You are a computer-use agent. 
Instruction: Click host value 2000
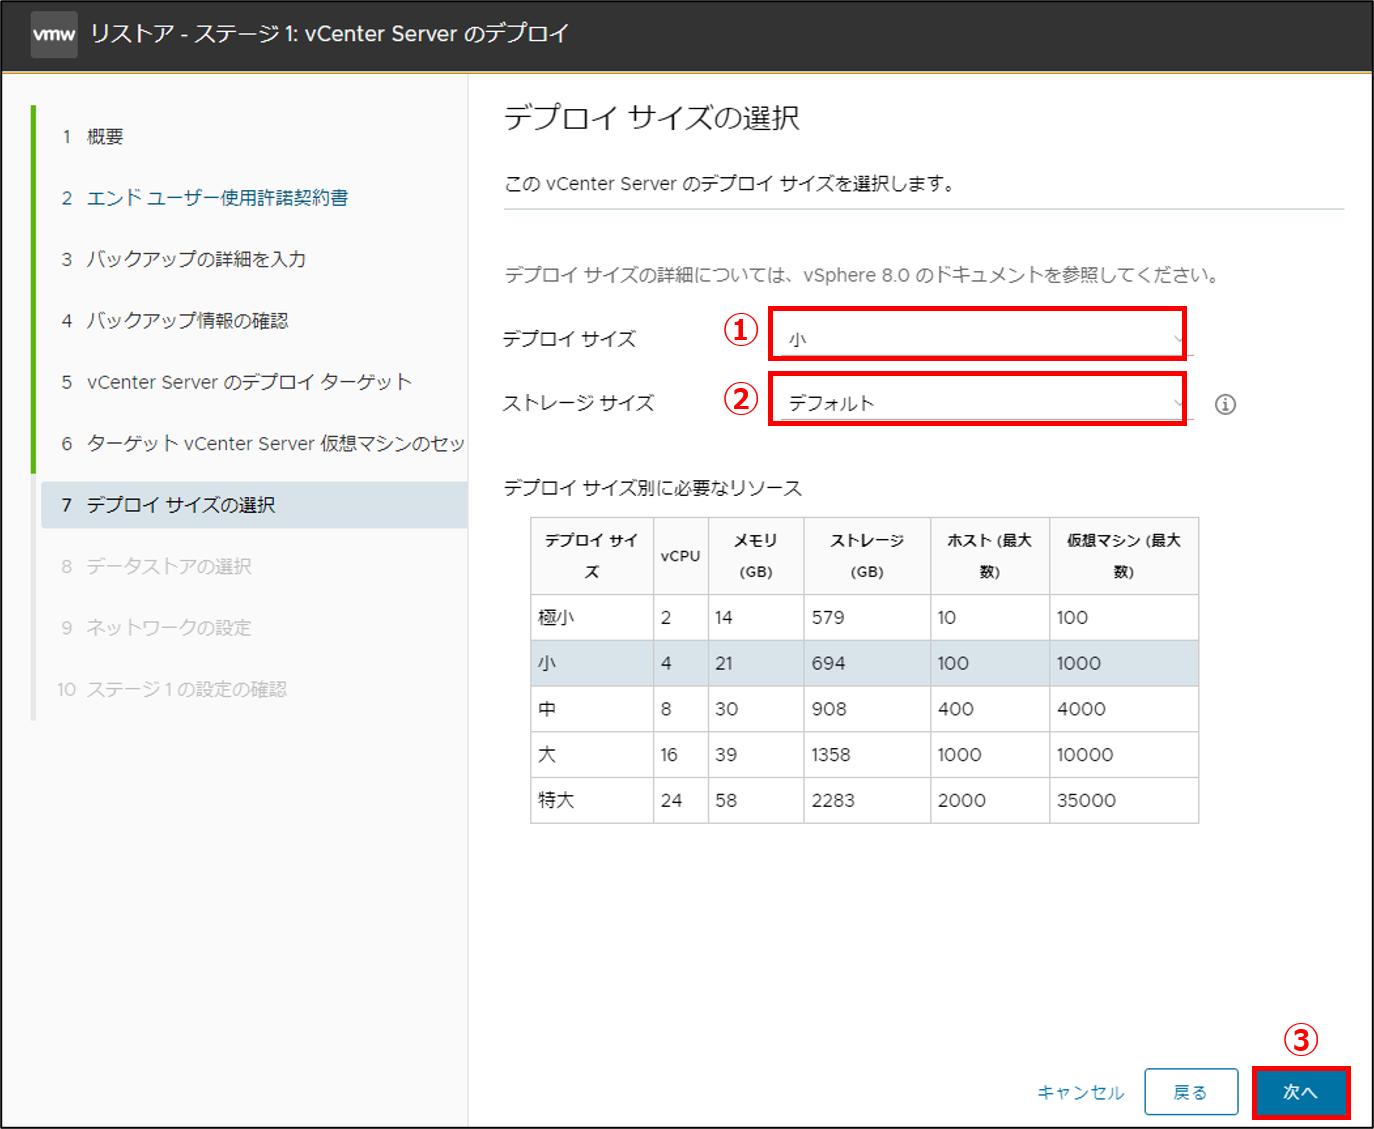point(961,800)
